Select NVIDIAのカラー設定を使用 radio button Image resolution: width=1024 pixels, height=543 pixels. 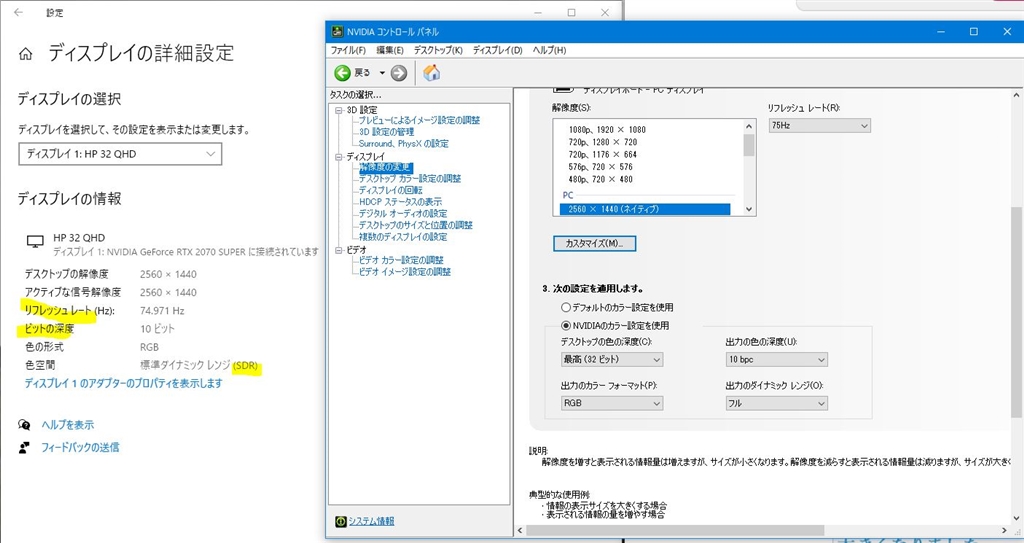coord(566,325)
